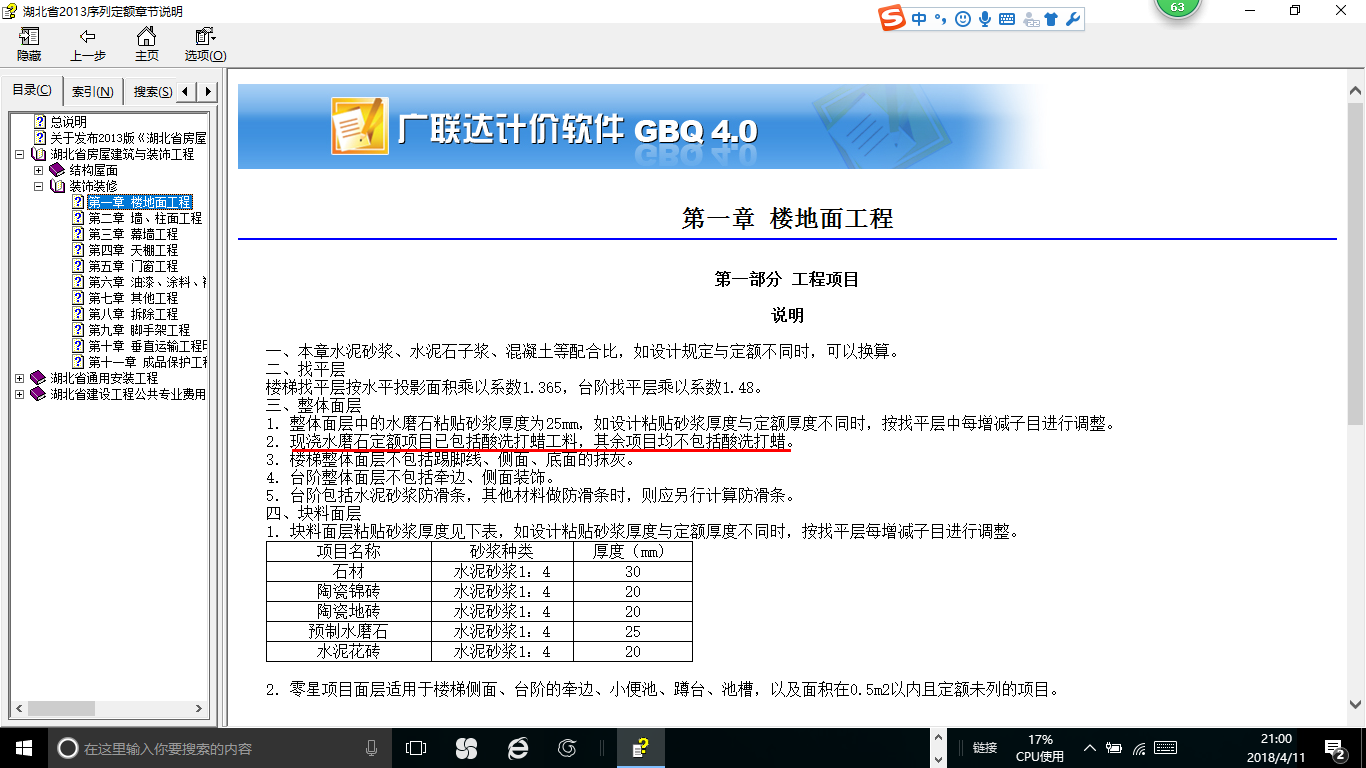Click the 隐藏 (Hide) toolbar button
The height and width of the screenshot is (768, 1366).
pos(29,45)
